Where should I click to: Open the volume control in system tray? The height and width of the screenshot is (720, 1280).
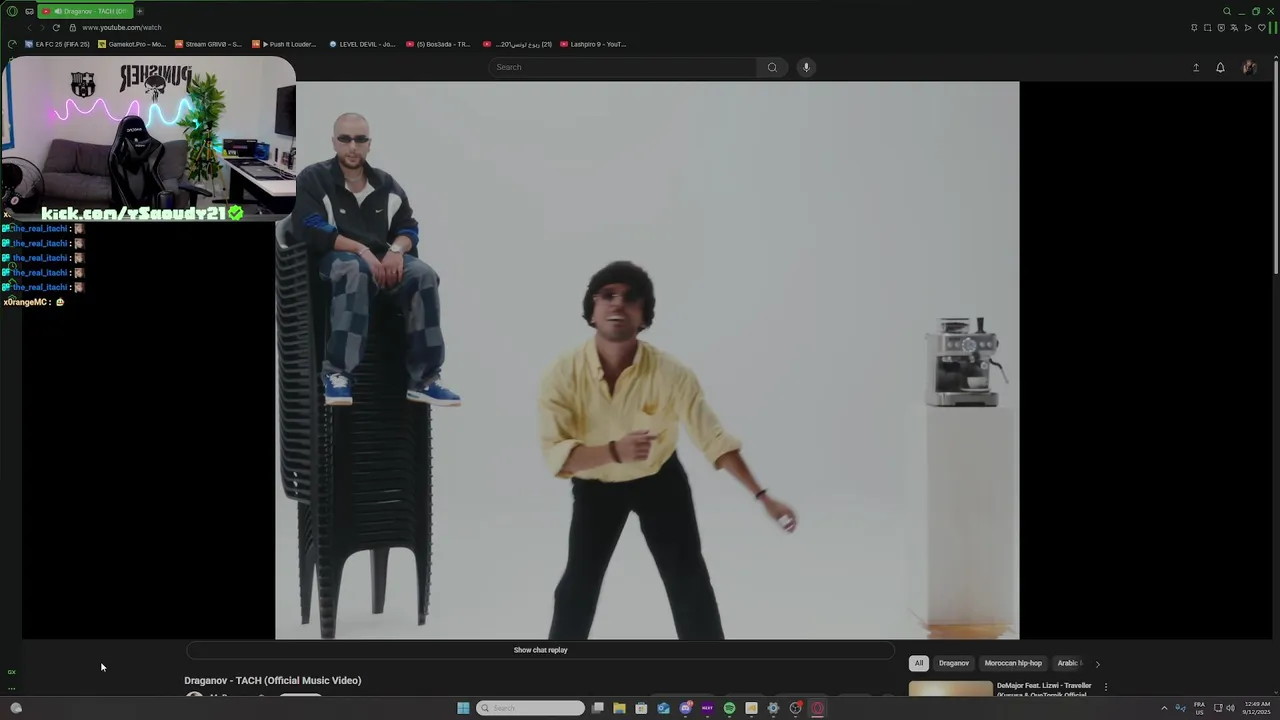(1230, 708)
